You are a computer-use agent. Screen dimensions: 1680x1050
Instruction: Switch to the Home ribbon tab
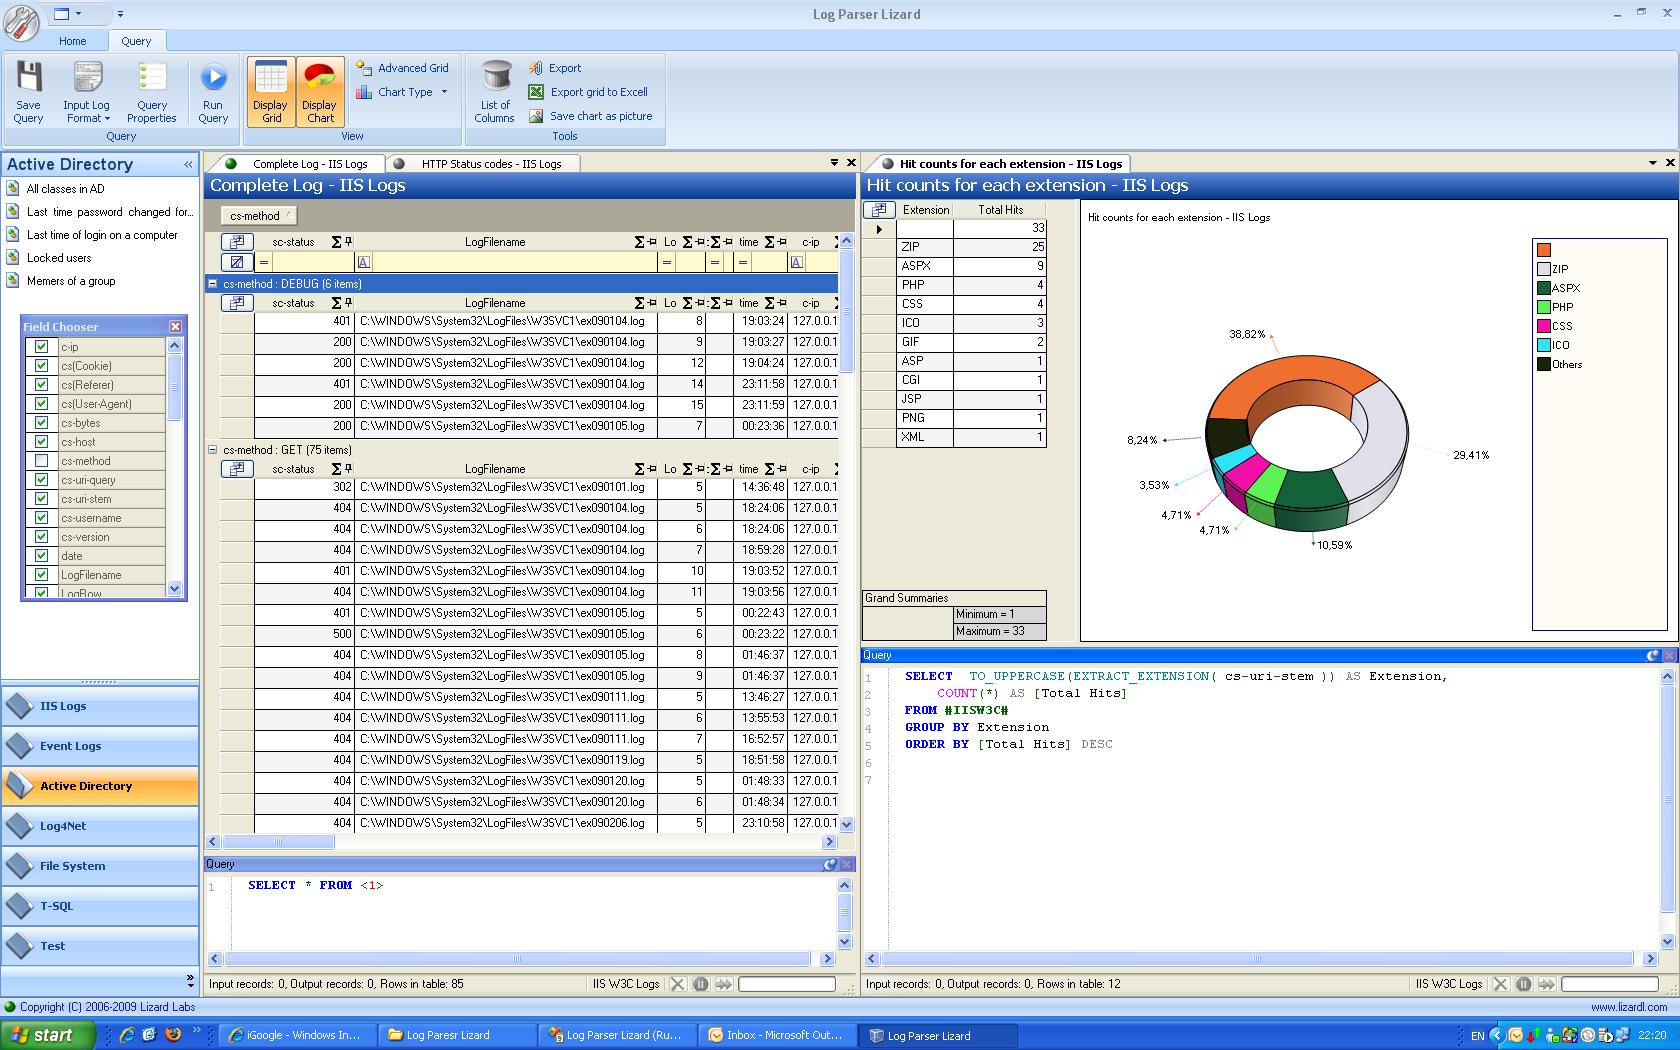coord(72,41)
